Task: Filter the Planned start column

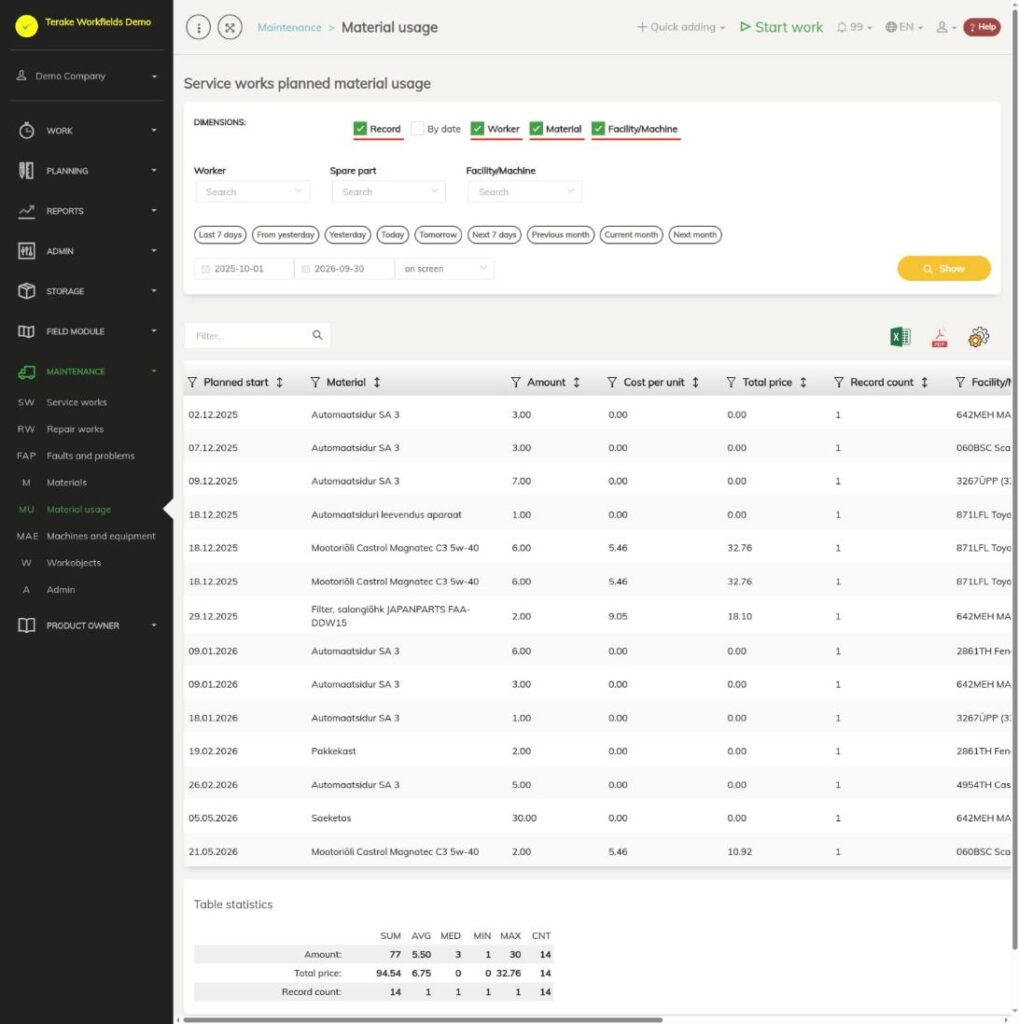Action: click(192, 382)
